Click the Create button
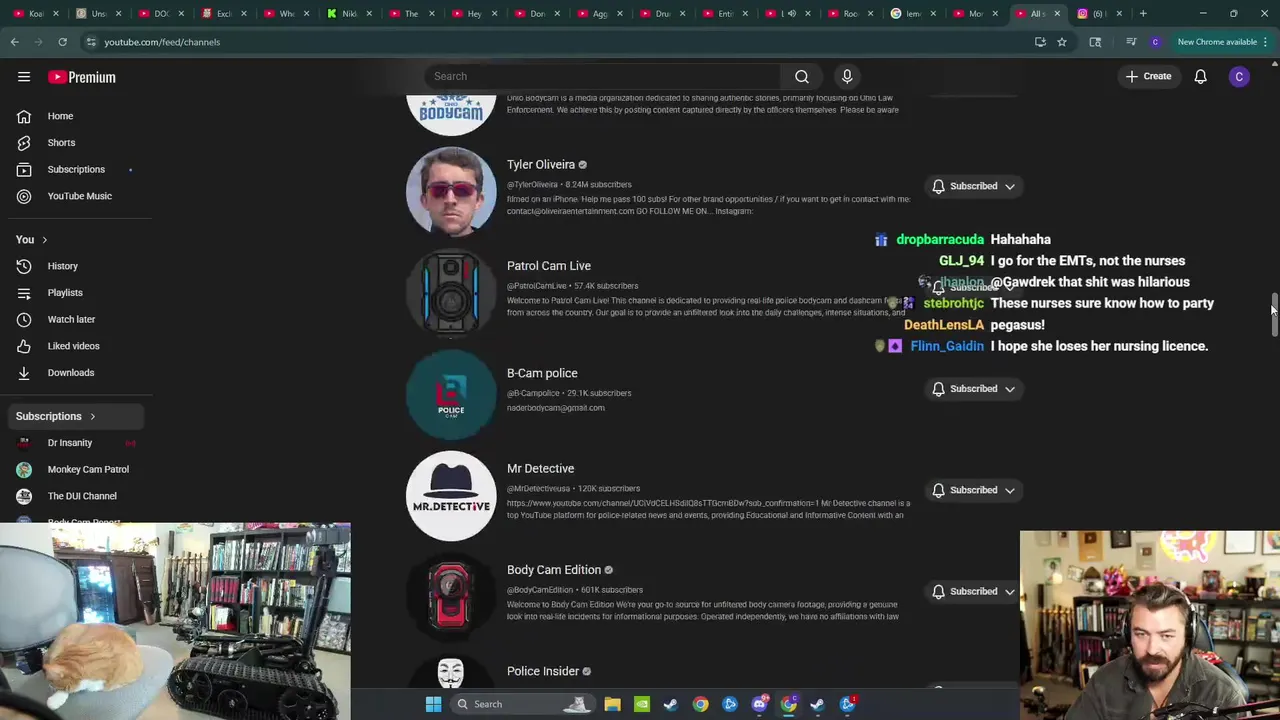The height and width of the screenshot is (720, 1280). click(1148, 77)
